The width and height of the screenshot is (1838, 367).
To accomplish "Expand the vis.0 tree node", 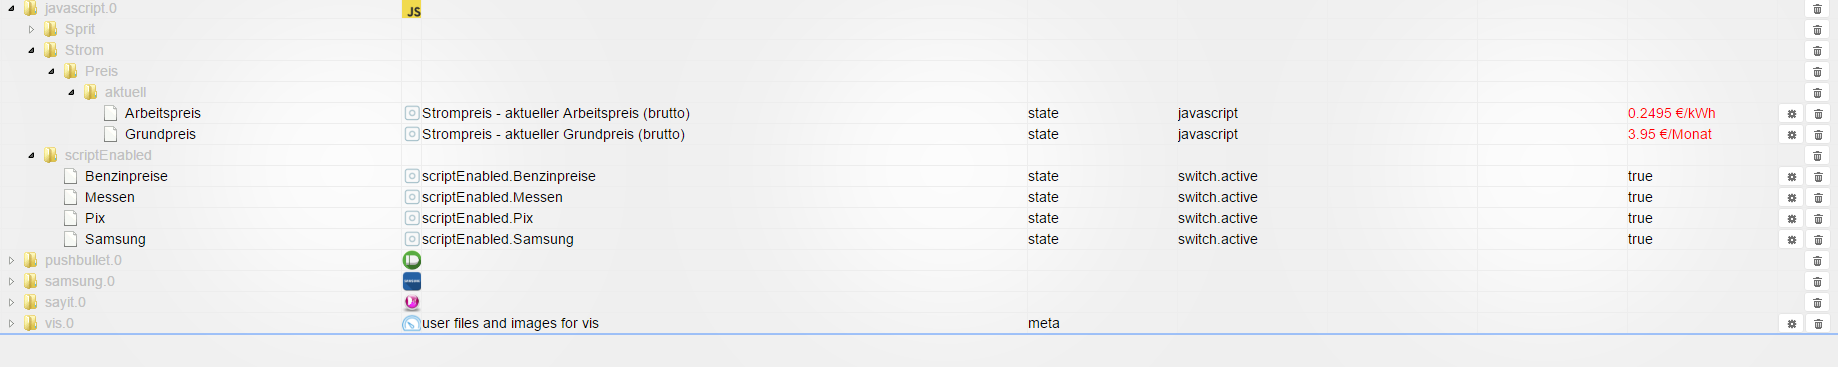I will pyautogui.click(x=11, y=323).
